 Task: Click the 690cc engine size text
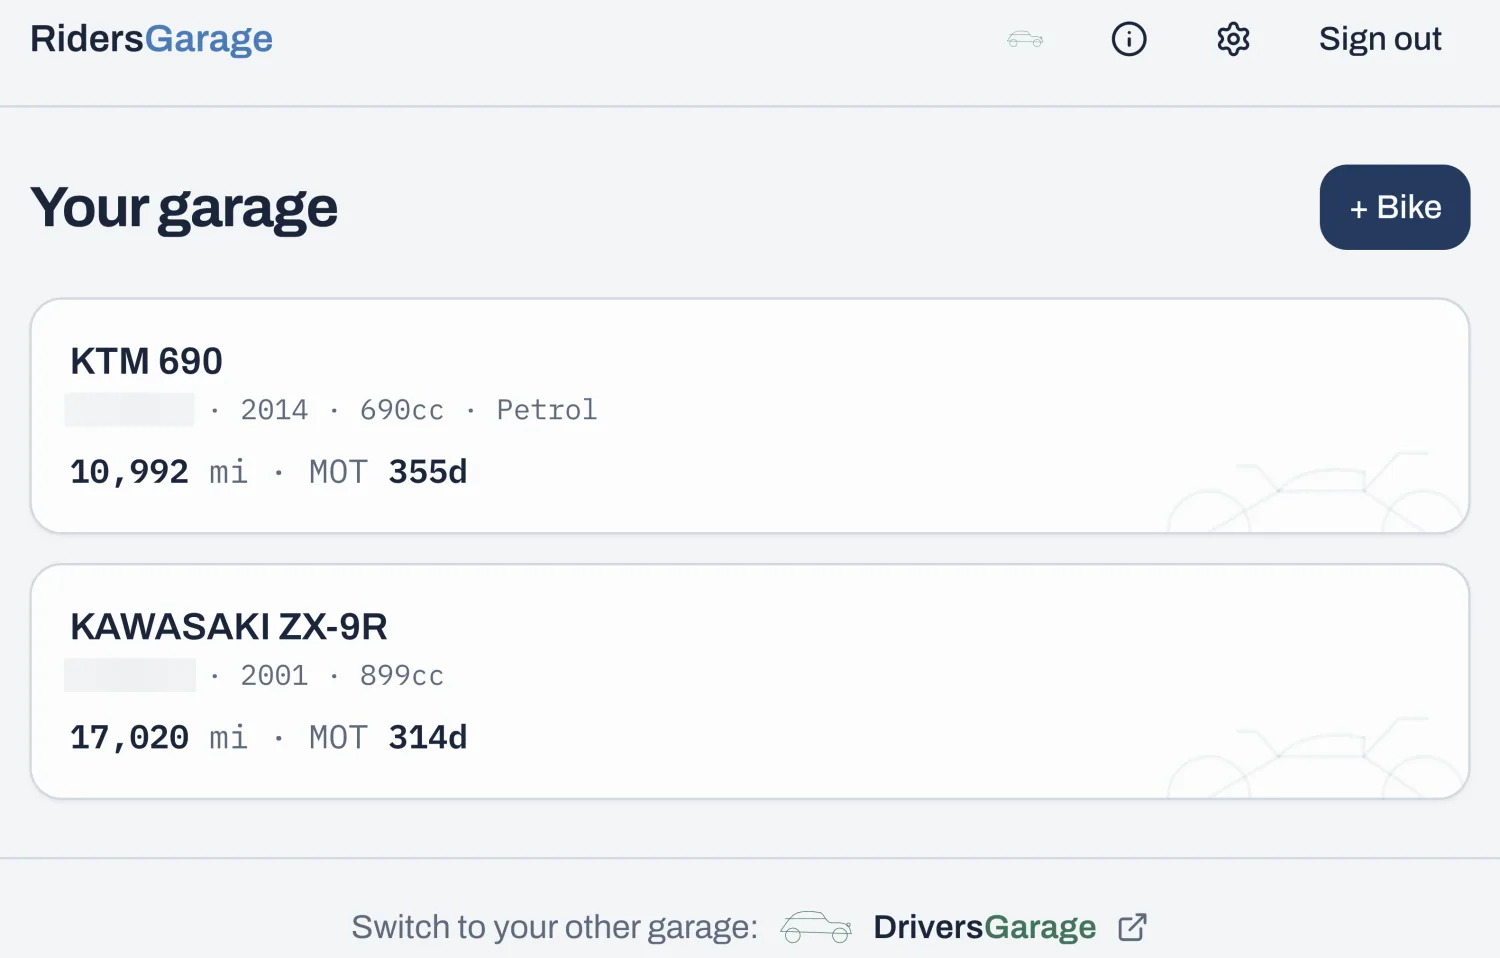[402, 410]
